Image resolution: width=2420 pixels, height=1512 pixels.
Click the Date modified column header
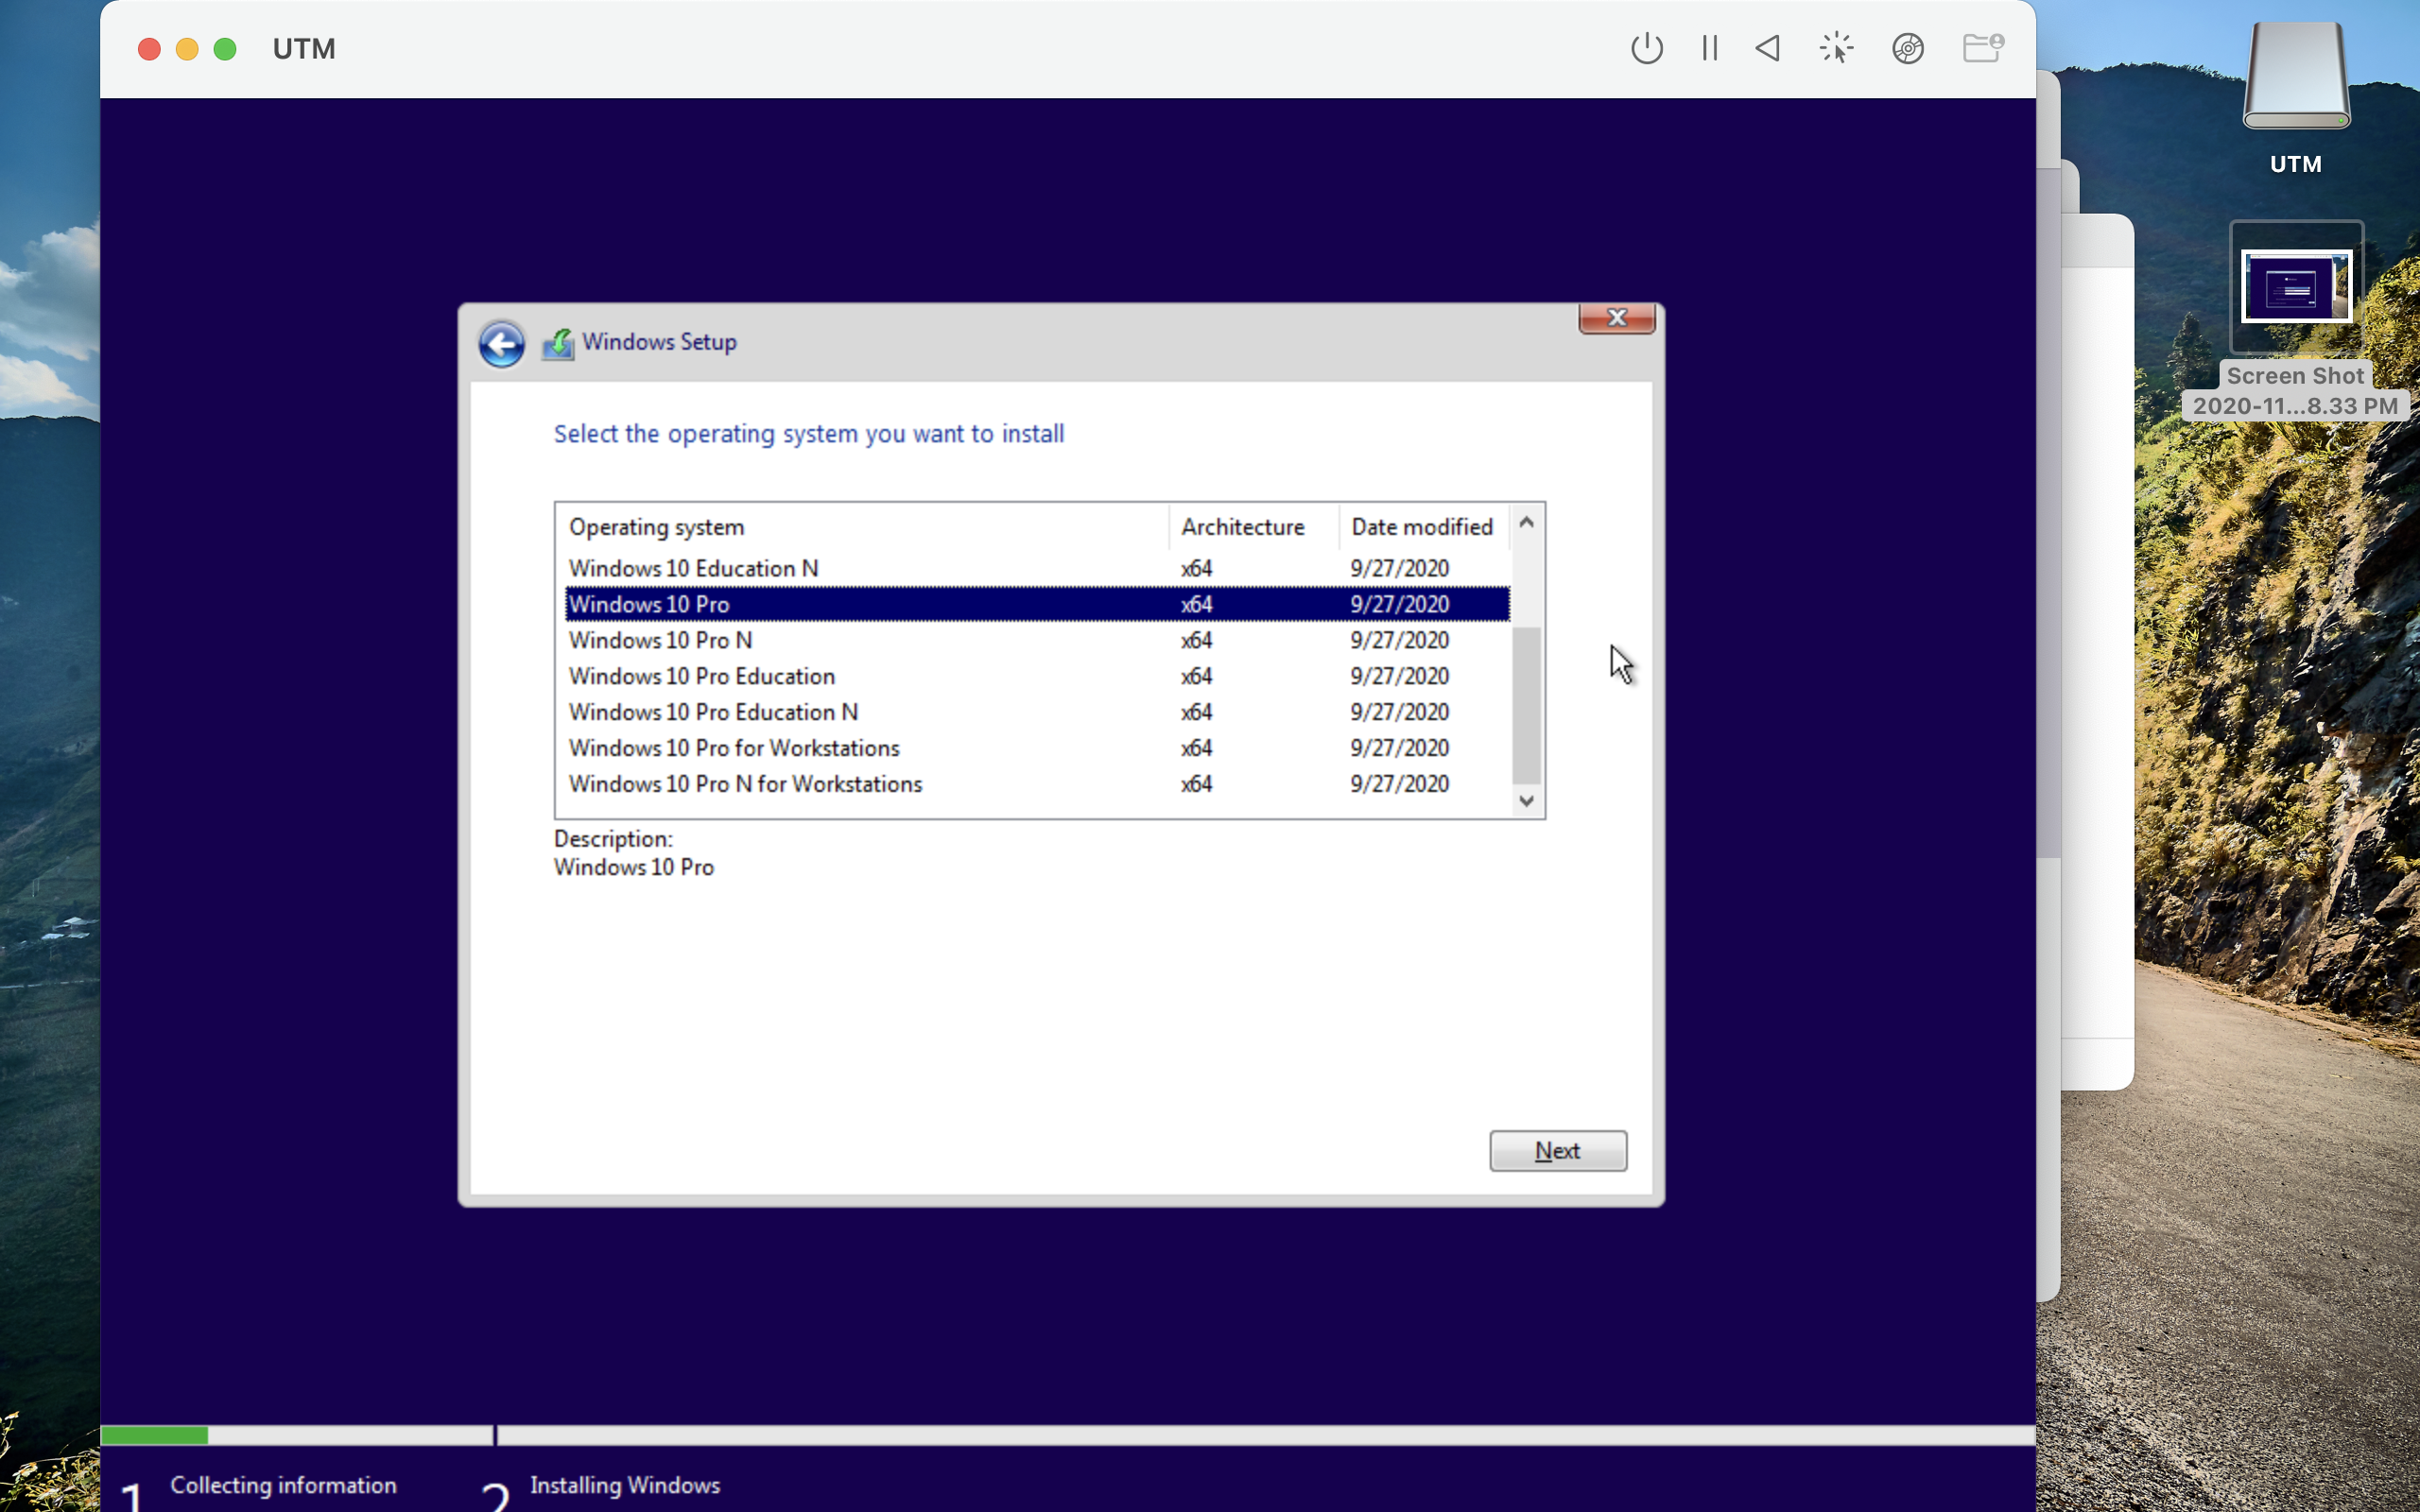(x=1423, y=527)
